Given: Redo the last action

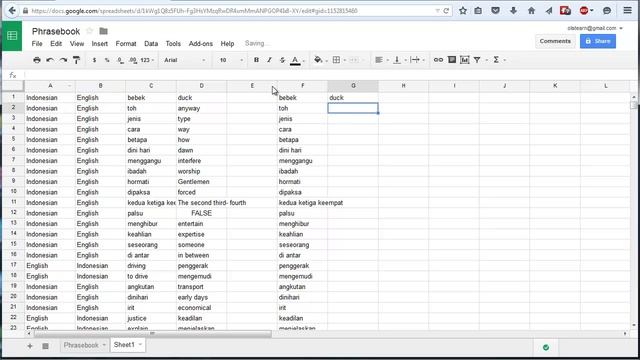Looking at the screenshot, I should [63, 60].
